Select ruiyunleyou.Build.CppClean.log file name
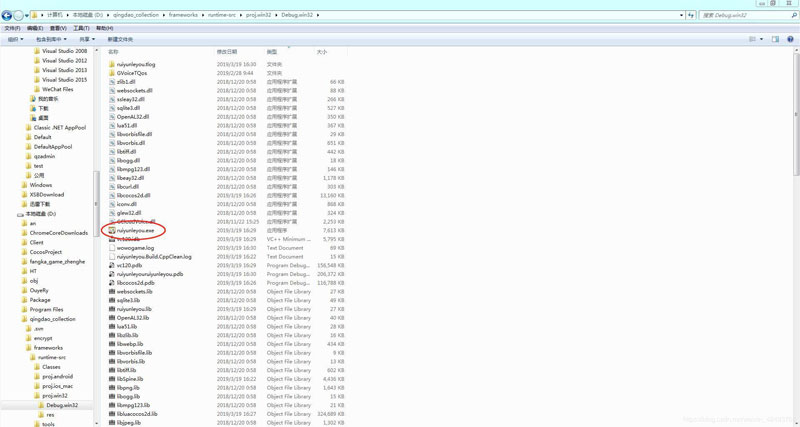Viewport: 800px width, 427px height. (154, 257)
